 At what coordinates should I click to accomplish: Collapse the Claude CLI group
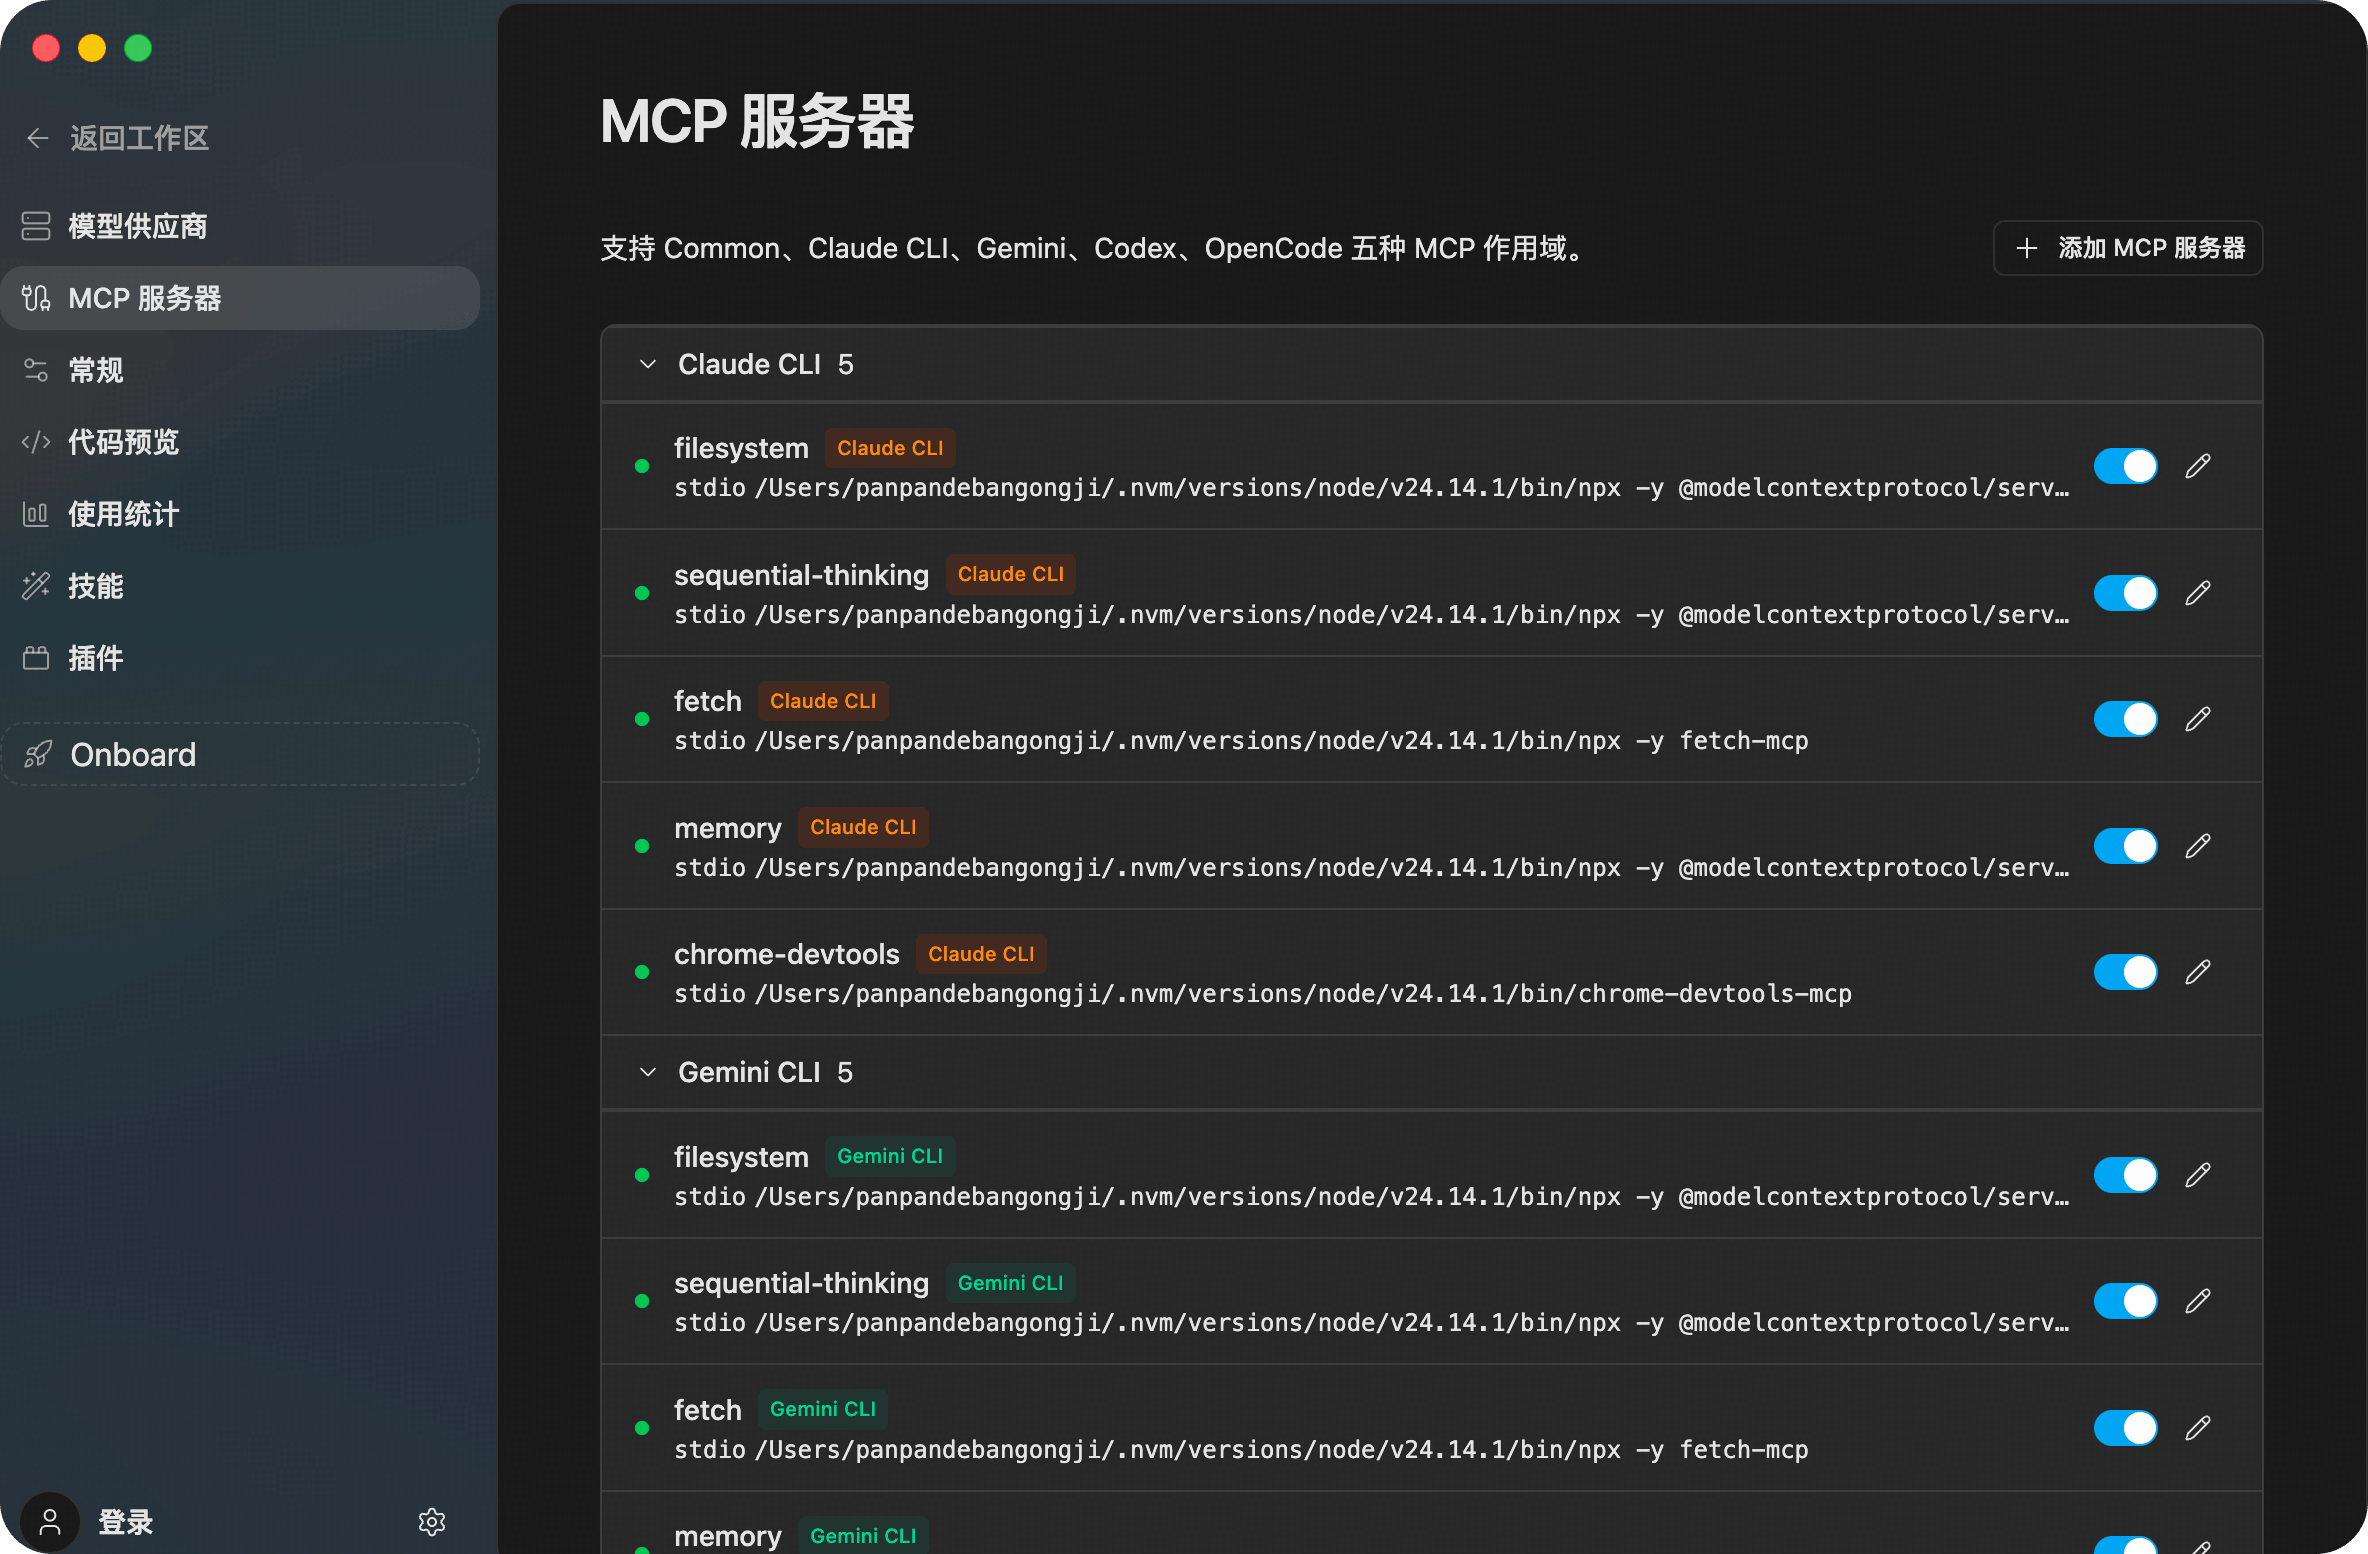(648, 365)
